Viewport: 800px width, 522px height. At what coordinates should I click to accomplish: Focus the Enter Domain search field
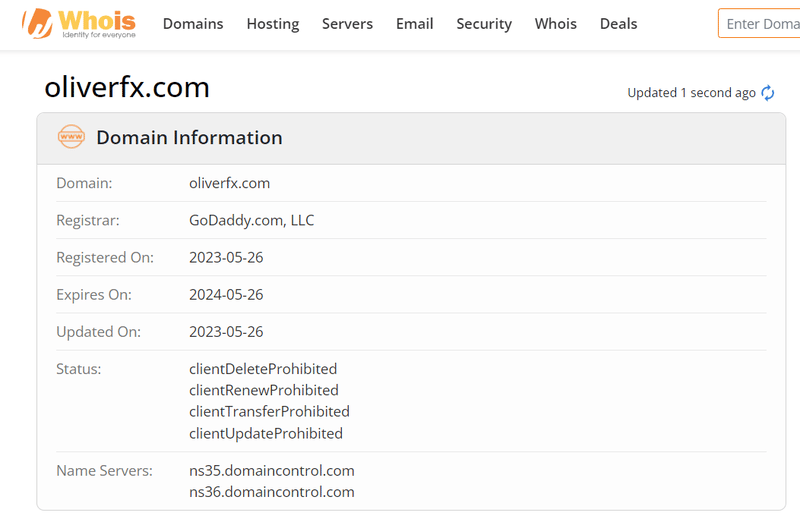(x=759, y=23)
